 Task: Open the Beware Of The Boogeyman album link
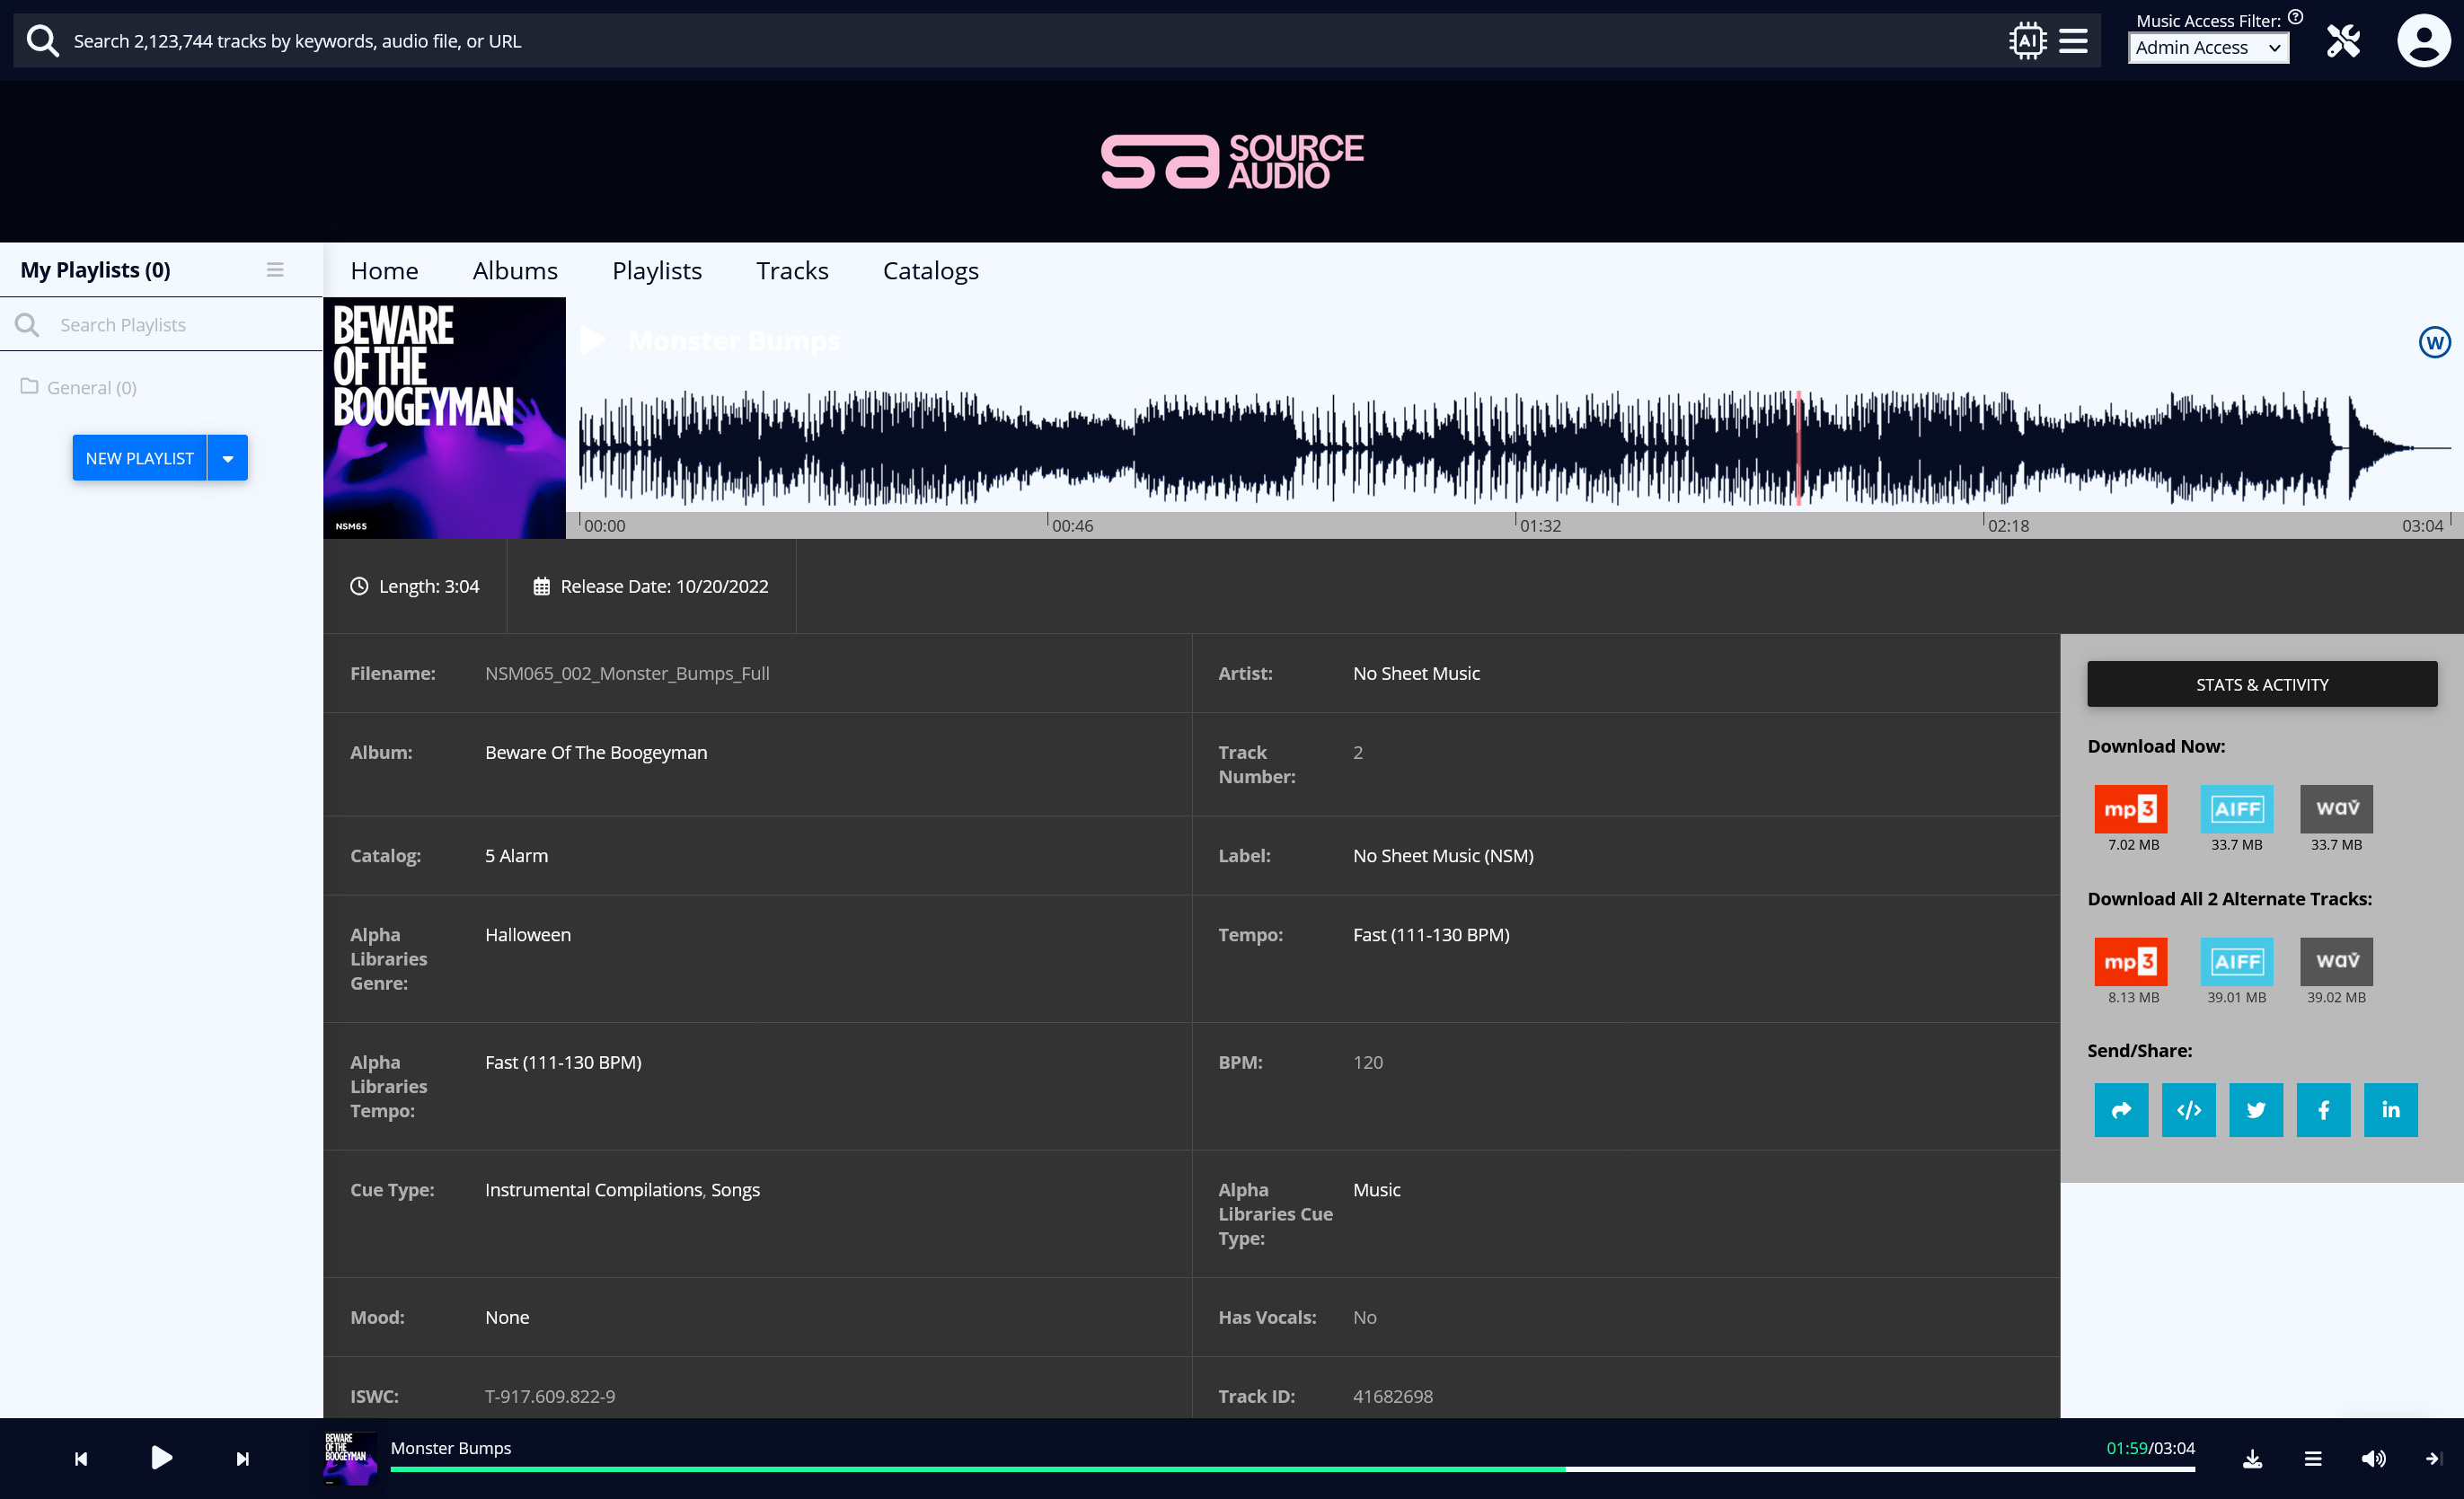click(x=596, y=752)
